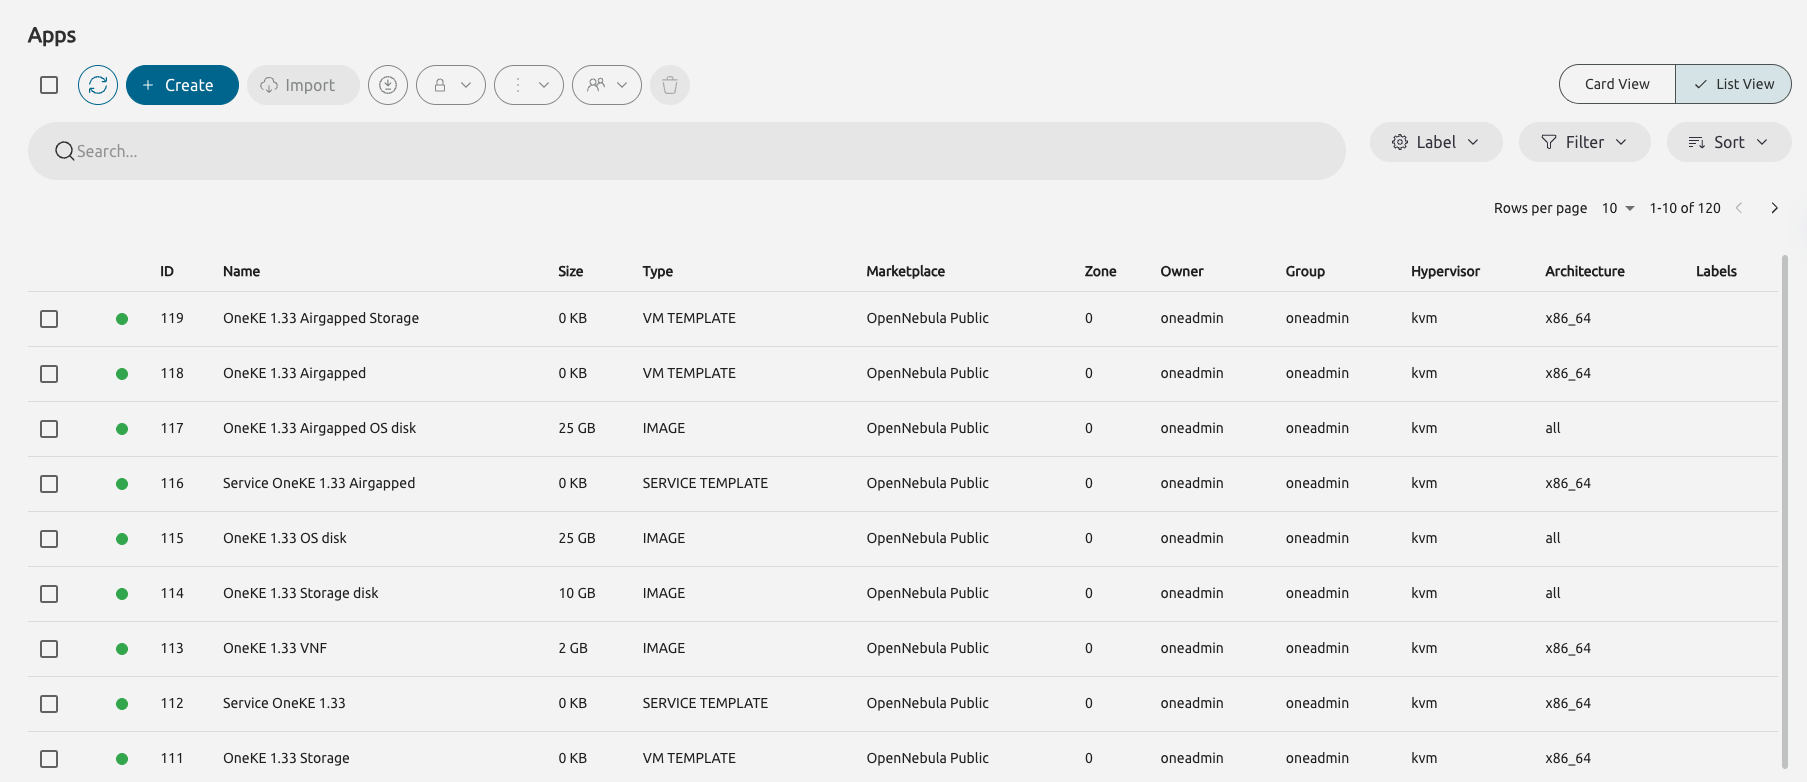Viewport: 1807px width, 782px height.
Task: Check the row with ID 111
Action: pos(49,759)
